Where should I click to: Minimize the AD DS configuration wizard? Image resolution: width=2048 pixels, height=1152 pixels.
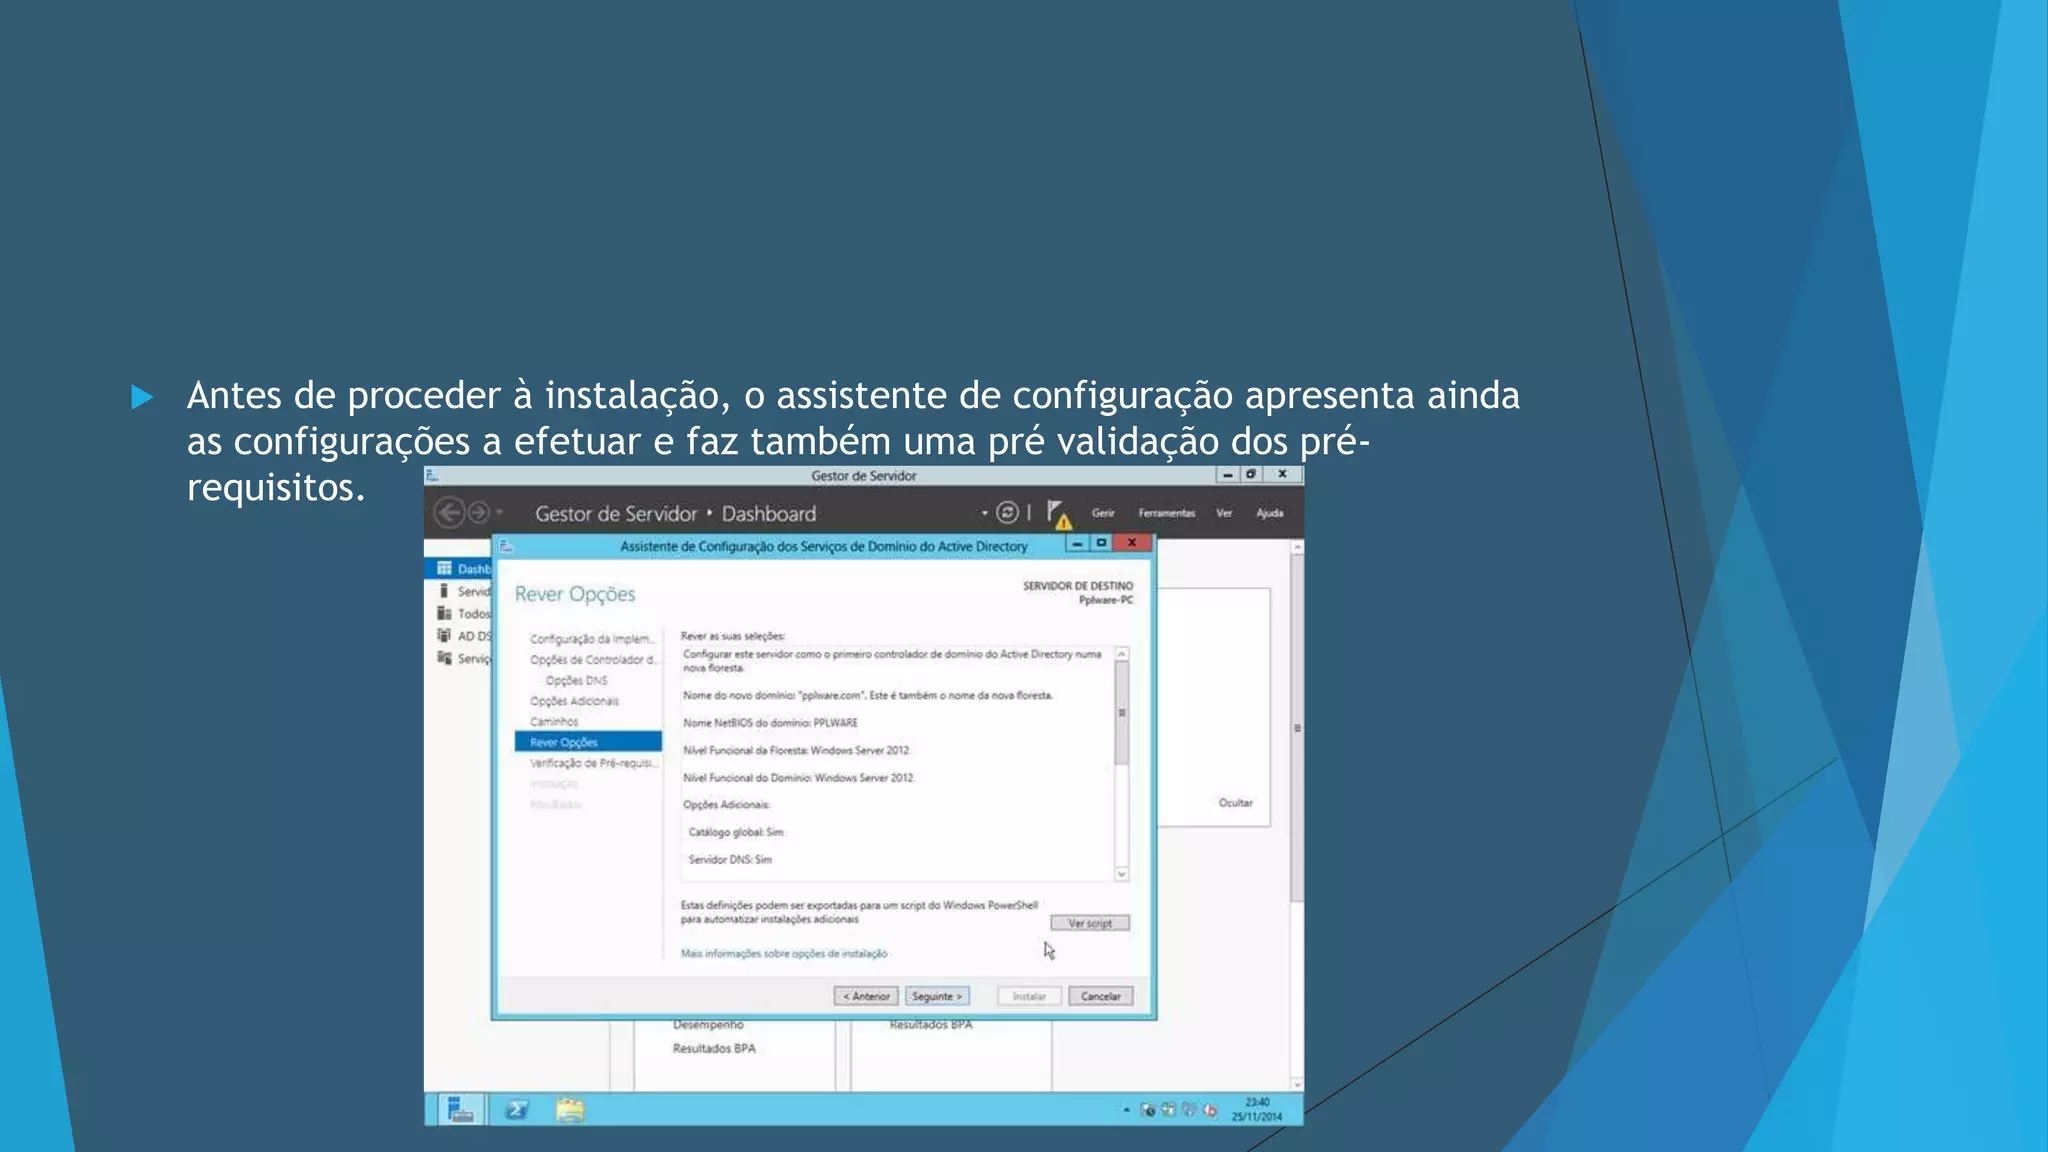1077,543
